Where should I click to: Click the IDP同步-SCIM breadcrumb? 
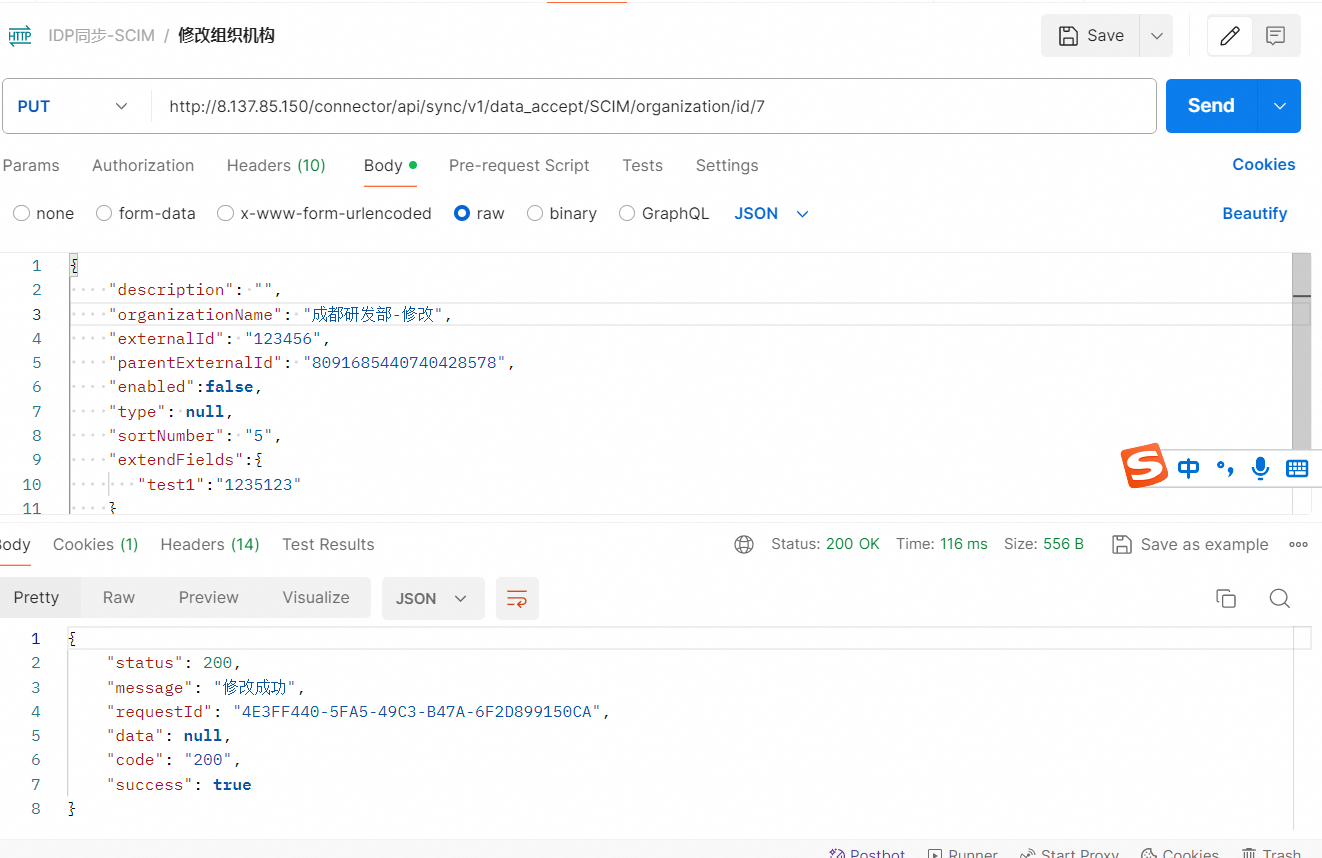(101, 36)
